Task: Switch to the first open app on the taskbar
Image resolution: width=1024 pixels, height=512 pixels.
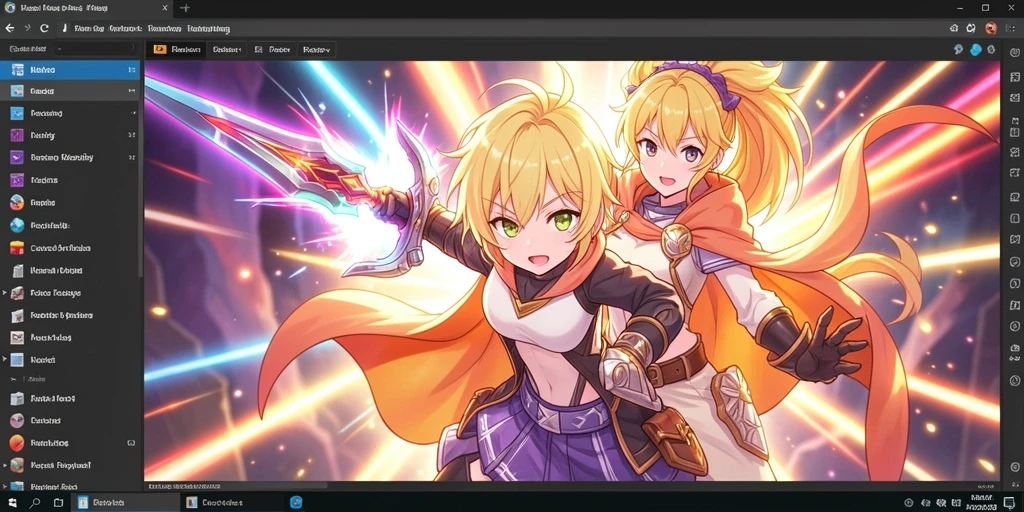Action: 124,502
